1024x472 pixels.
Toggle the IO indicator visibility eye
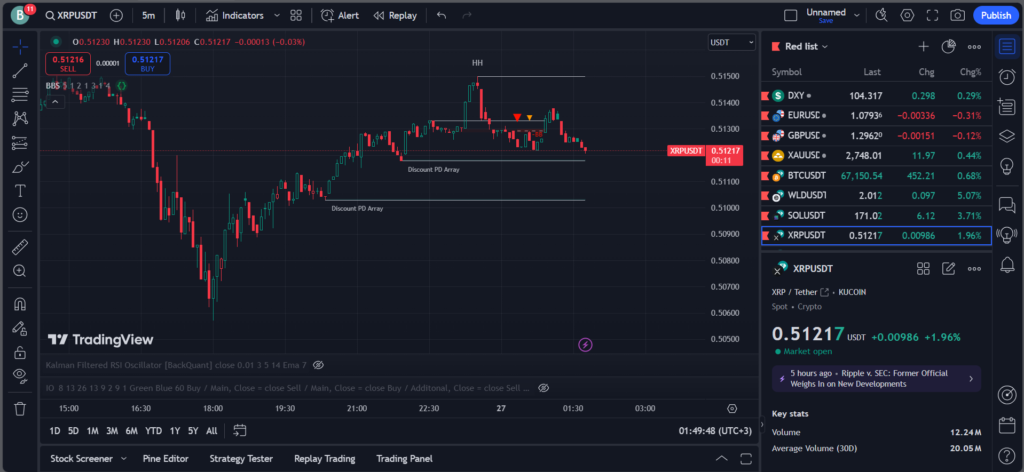tap(543, 388)
